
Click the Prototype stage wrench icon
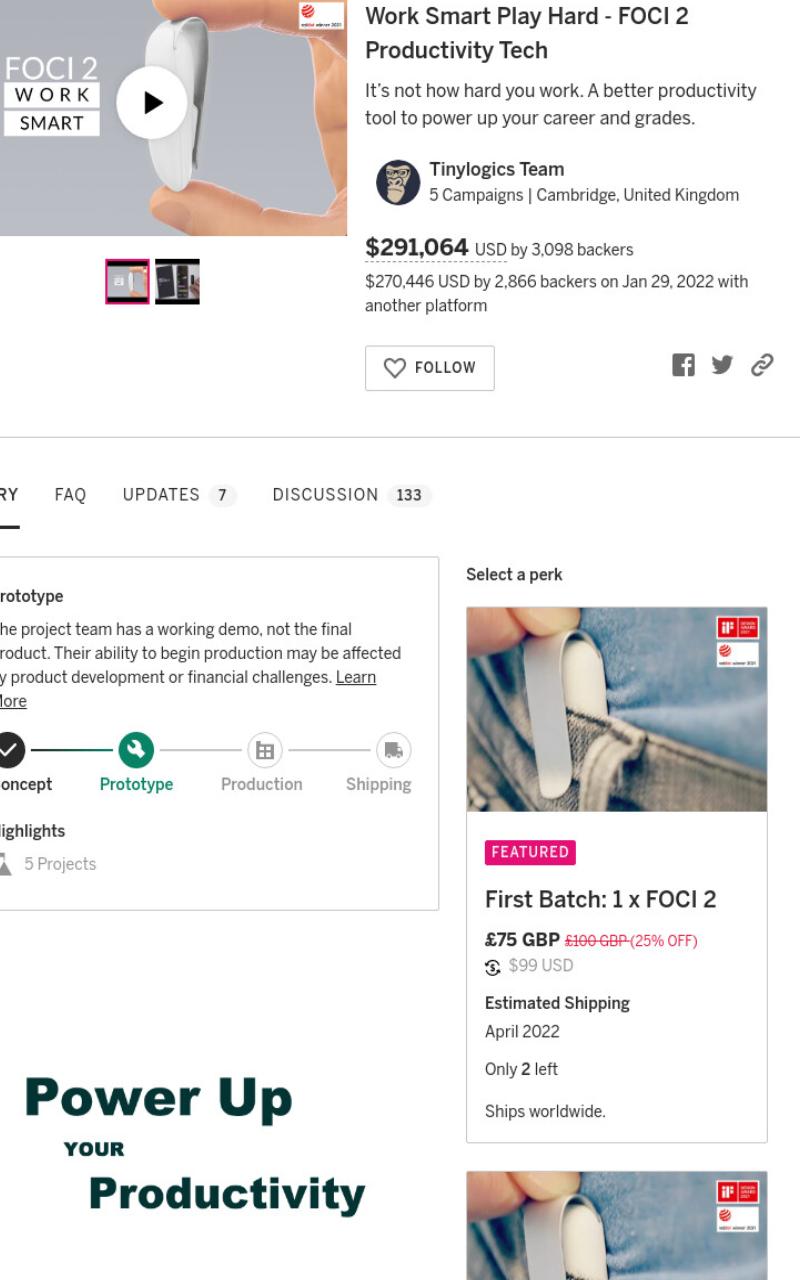pos(136,750)
